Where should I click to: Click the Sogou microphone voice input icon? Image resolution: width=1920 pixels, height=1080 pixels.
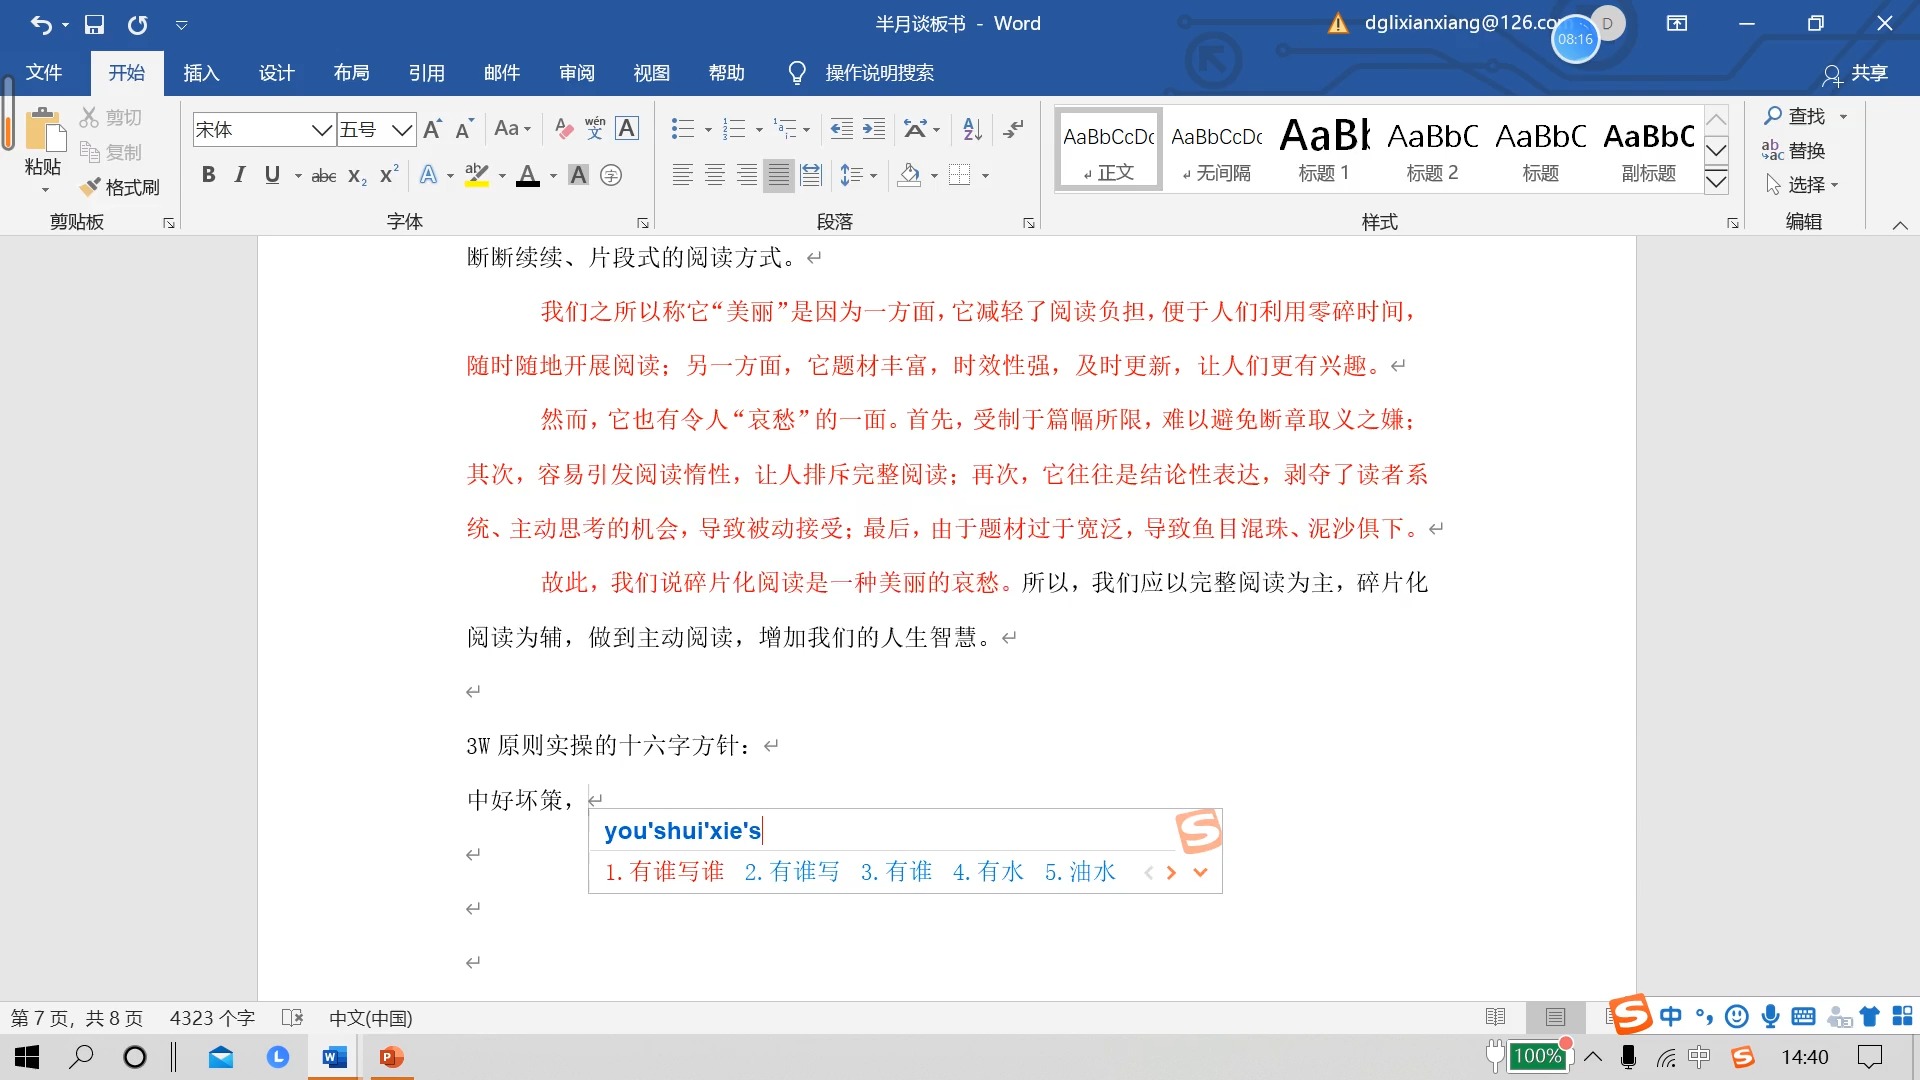(1770, 1017)
